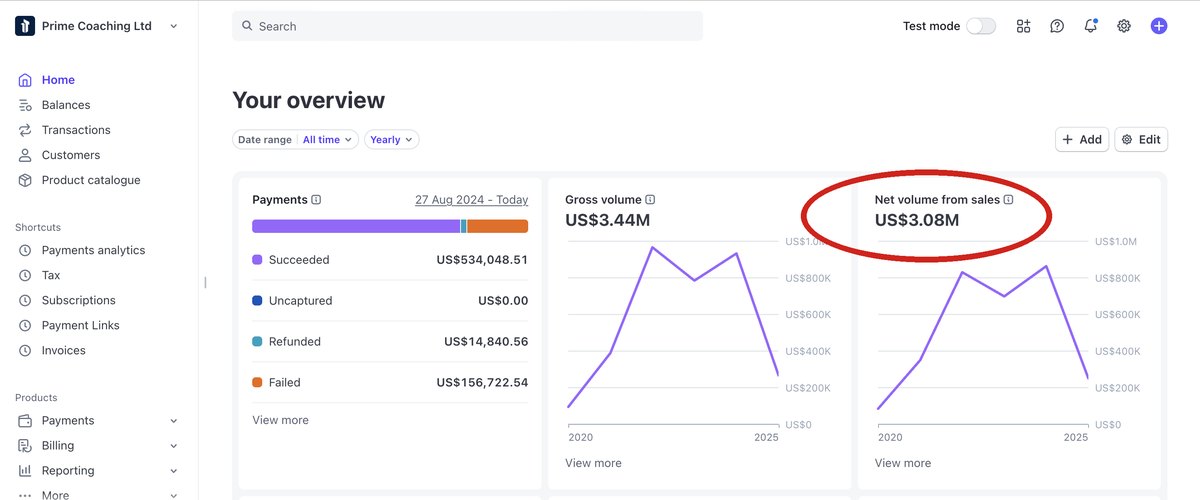
Task: Expand the More section chevron
Action: point(174,494)
